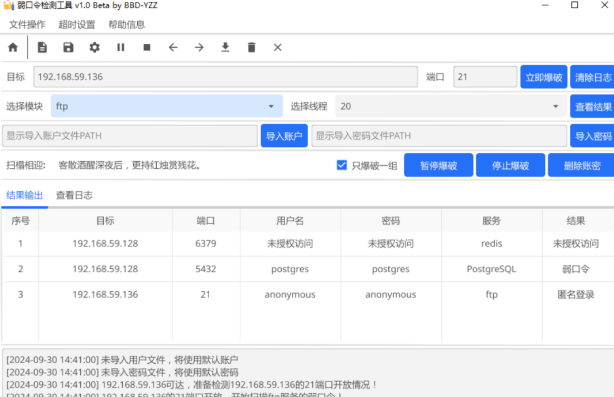Click the 密码 column header

(391, 221)
